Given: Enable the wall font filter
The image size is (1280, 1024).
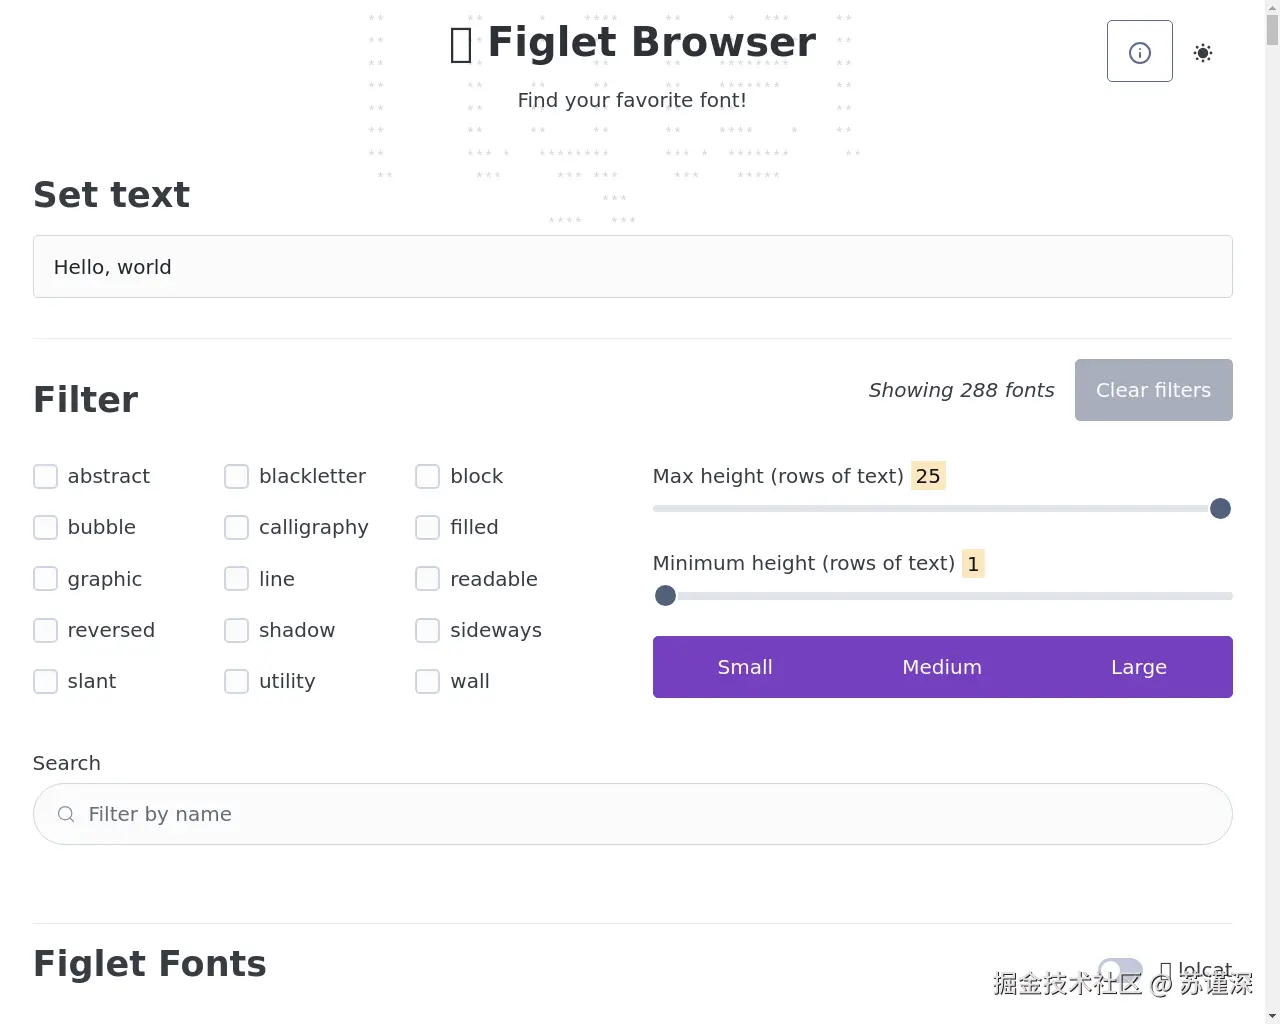Looking at the screenshot, I should coord(427,681).
